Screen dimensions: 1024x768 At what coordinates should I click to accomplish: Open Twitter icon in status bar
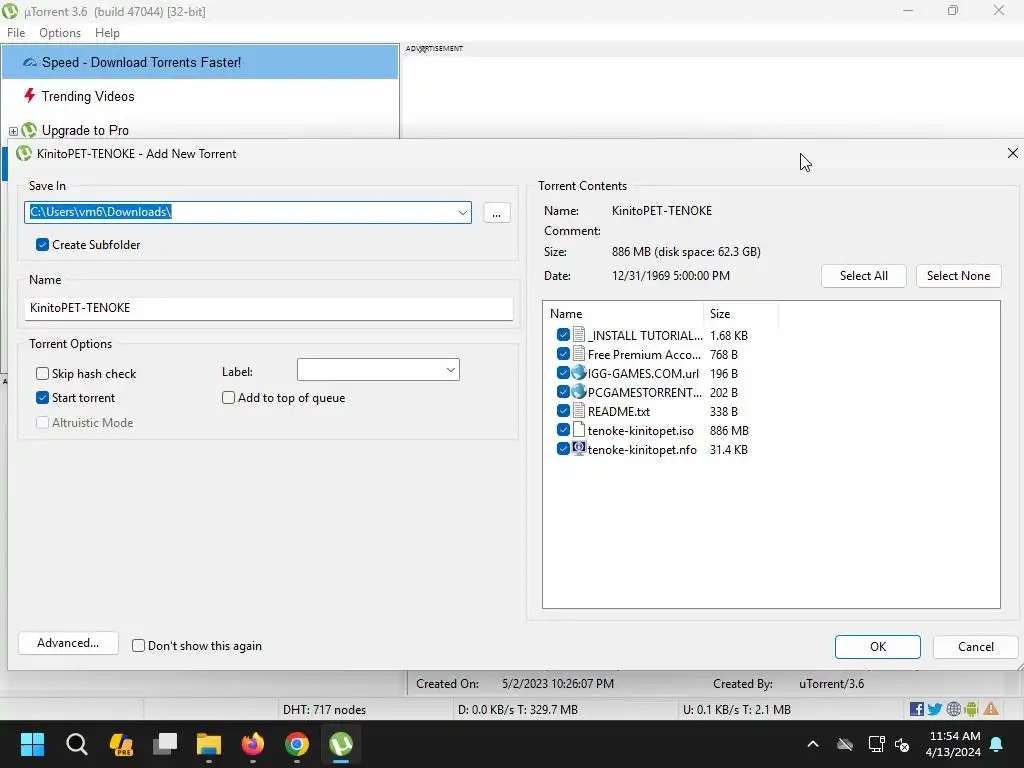[x=935, y=709]
